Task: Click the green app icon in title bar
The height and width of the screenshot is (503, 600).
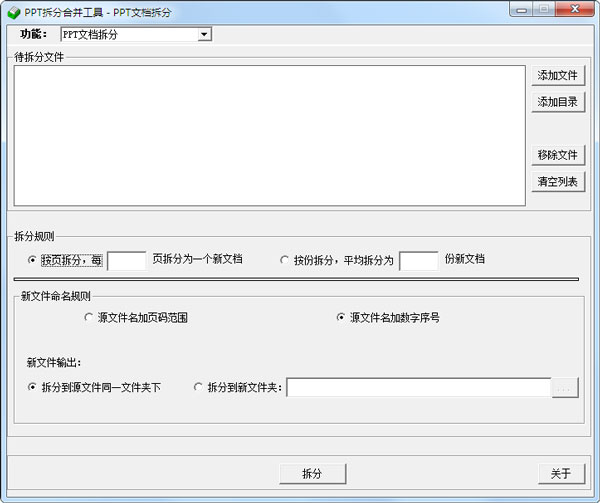Action: pos(13,13)
